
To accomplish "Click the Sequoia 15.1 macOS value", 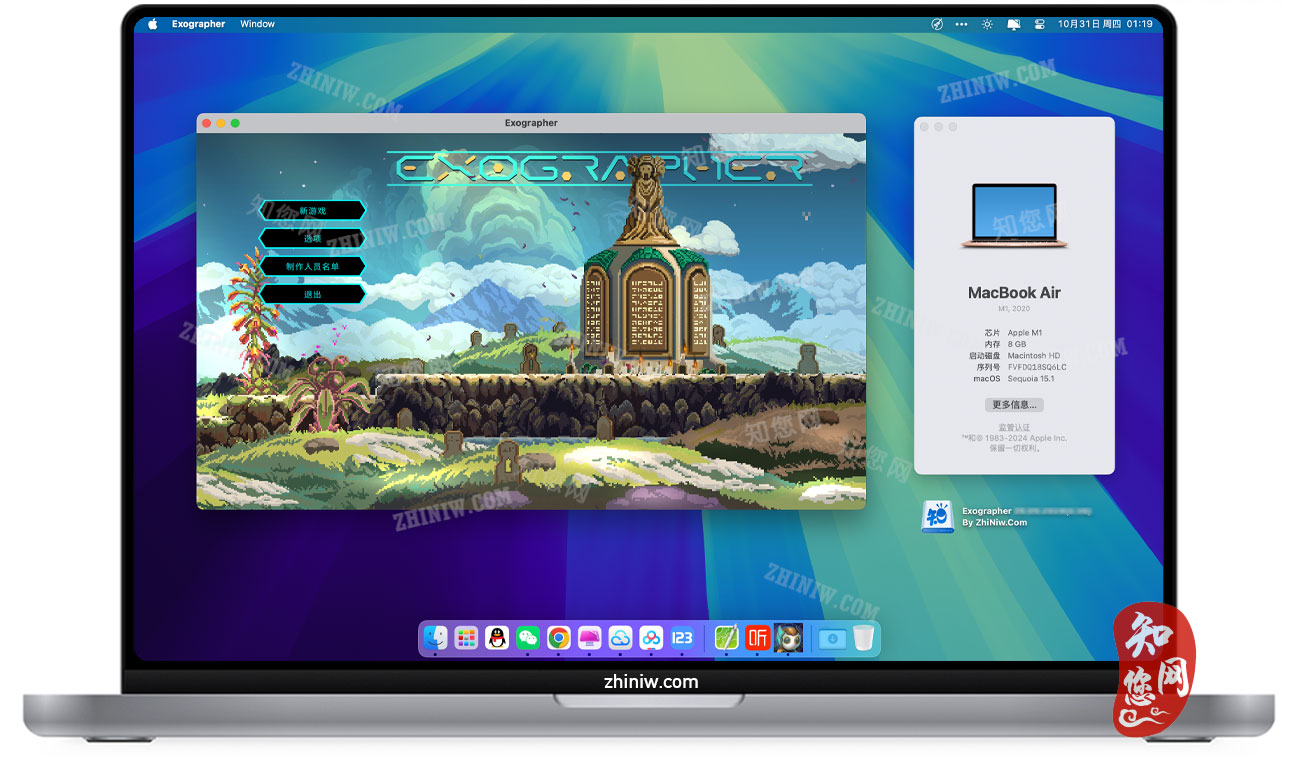I will pos(1031,378).
